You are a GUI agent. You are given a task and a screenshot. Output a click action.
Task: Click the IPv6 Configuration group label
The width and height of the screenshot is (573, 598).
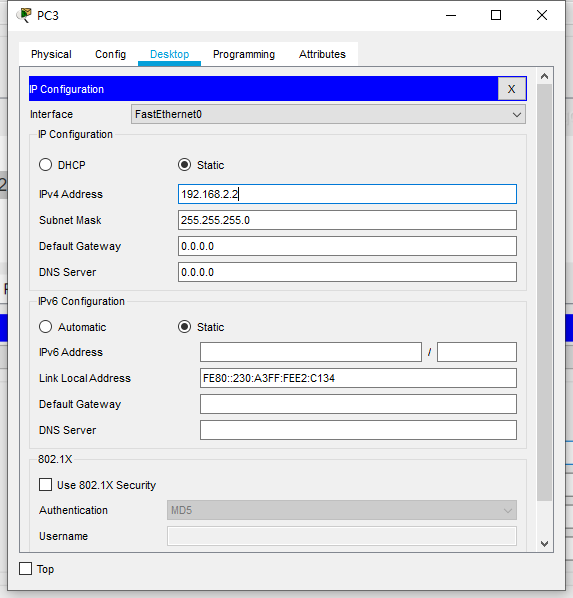coord(81,301)
